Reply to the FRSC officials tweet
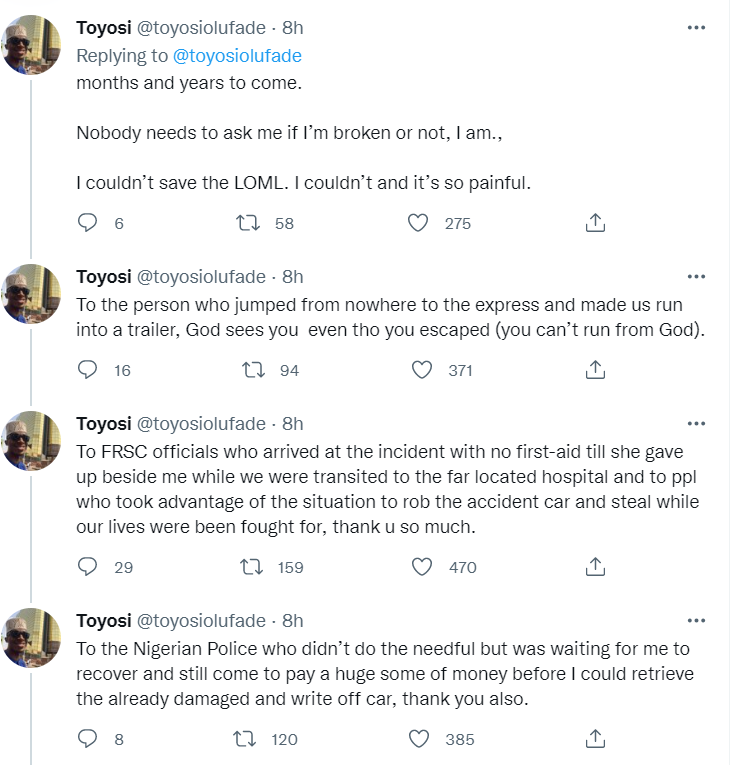750x765 pixels. click(88, 567)
